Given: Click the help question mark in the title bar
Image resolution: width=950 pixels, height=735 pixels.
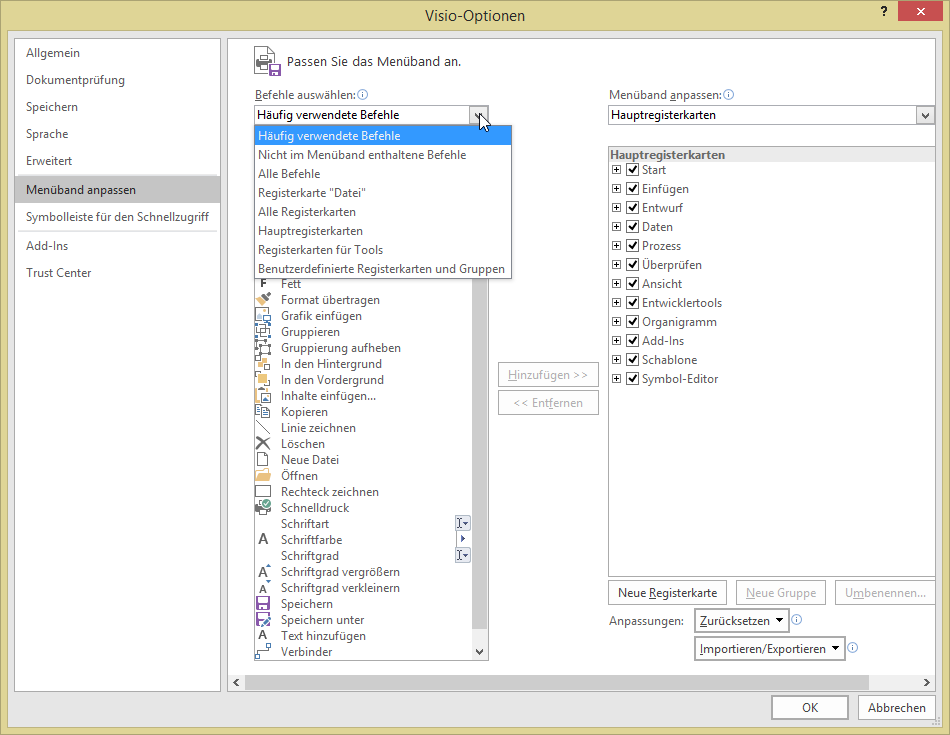Looking at the screenshot, I should [884, 12].
